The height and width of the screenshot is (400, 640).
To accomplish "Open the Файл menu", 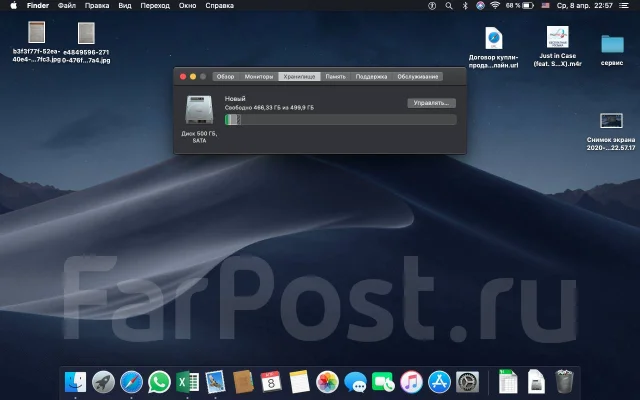I will (67, 6).
